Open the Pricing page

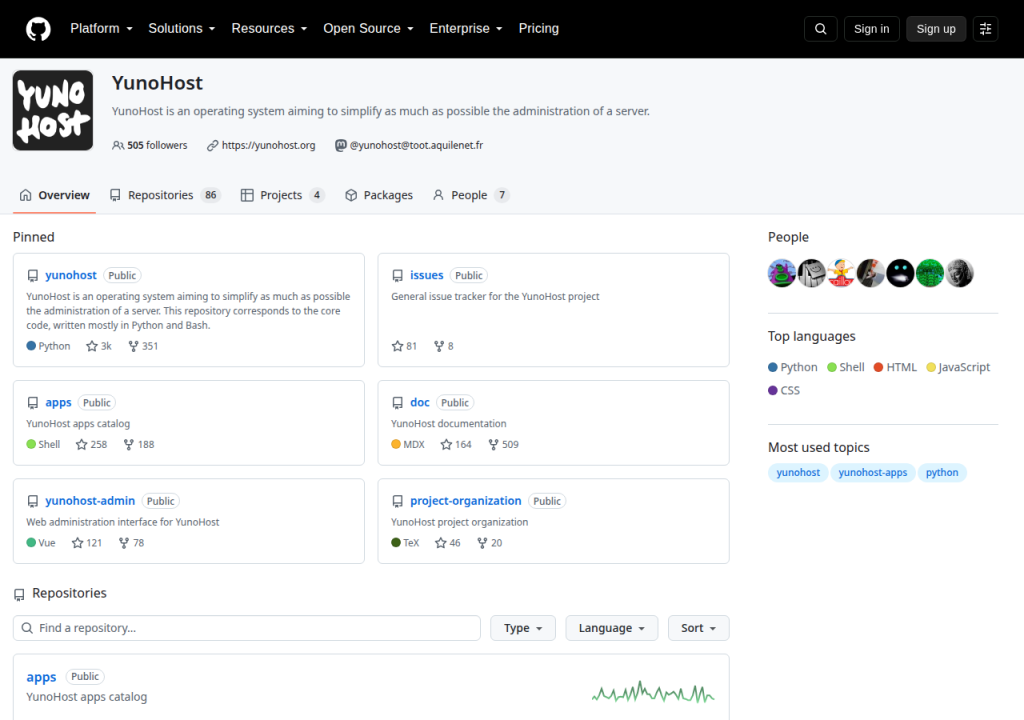539,29
